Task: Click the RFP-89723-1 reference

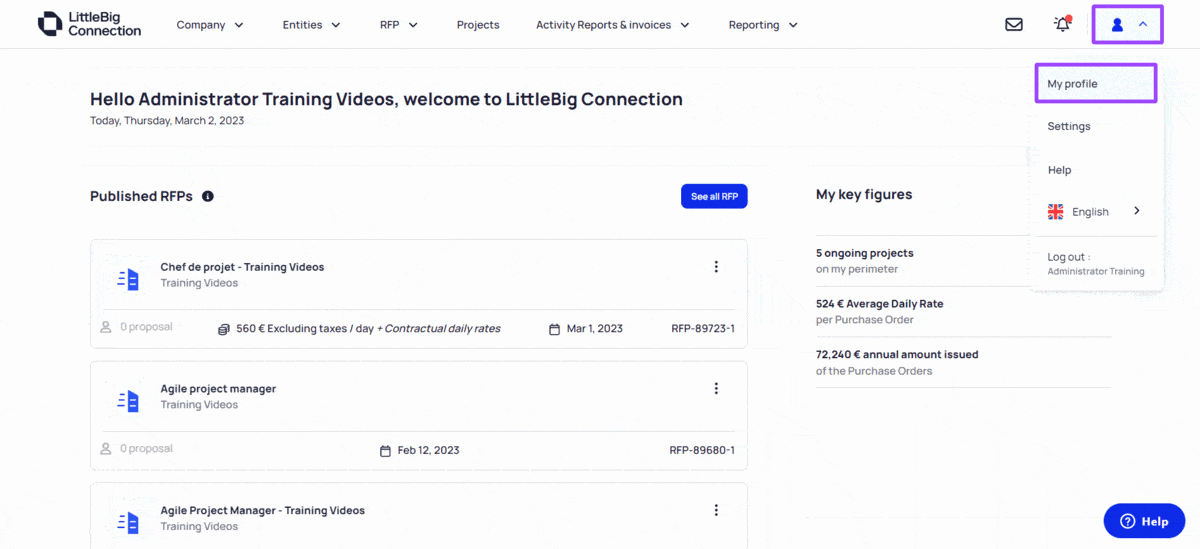Action: [x=703, y=329]
